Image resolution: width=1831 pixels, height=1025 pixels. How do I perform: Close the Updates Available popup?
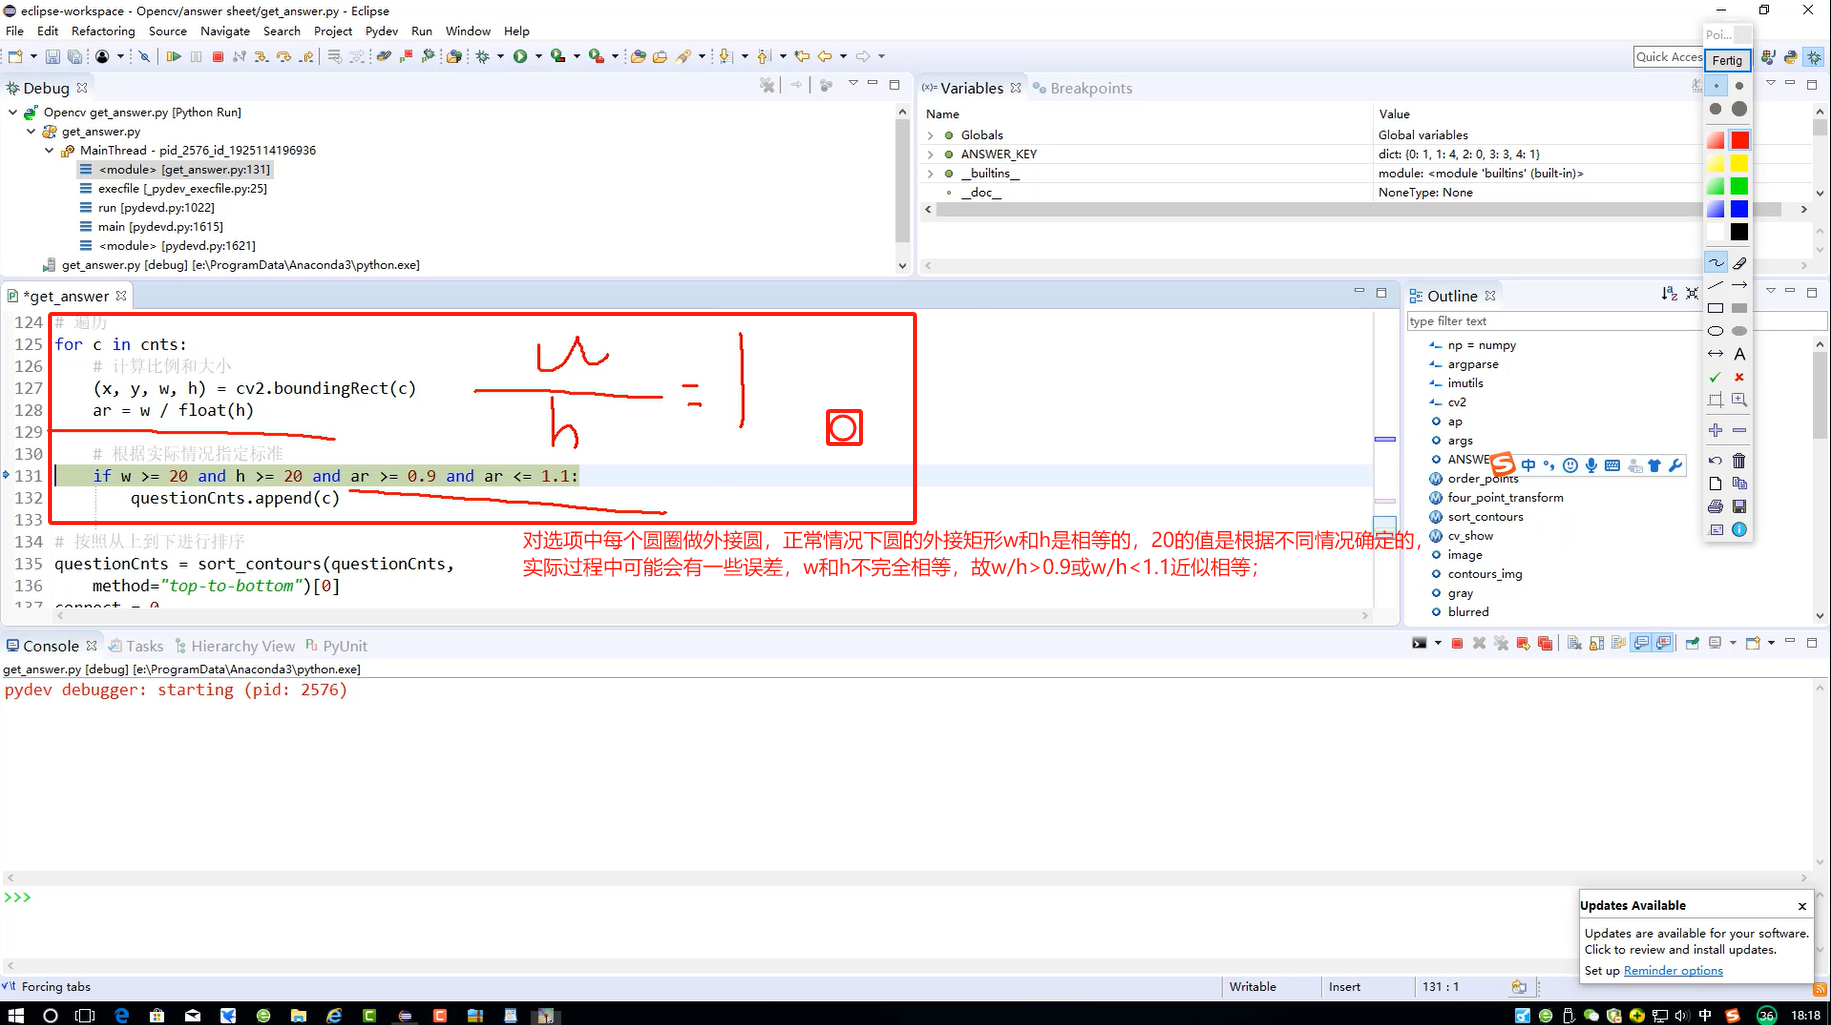pyautogui.click(x=1802, y=906)
